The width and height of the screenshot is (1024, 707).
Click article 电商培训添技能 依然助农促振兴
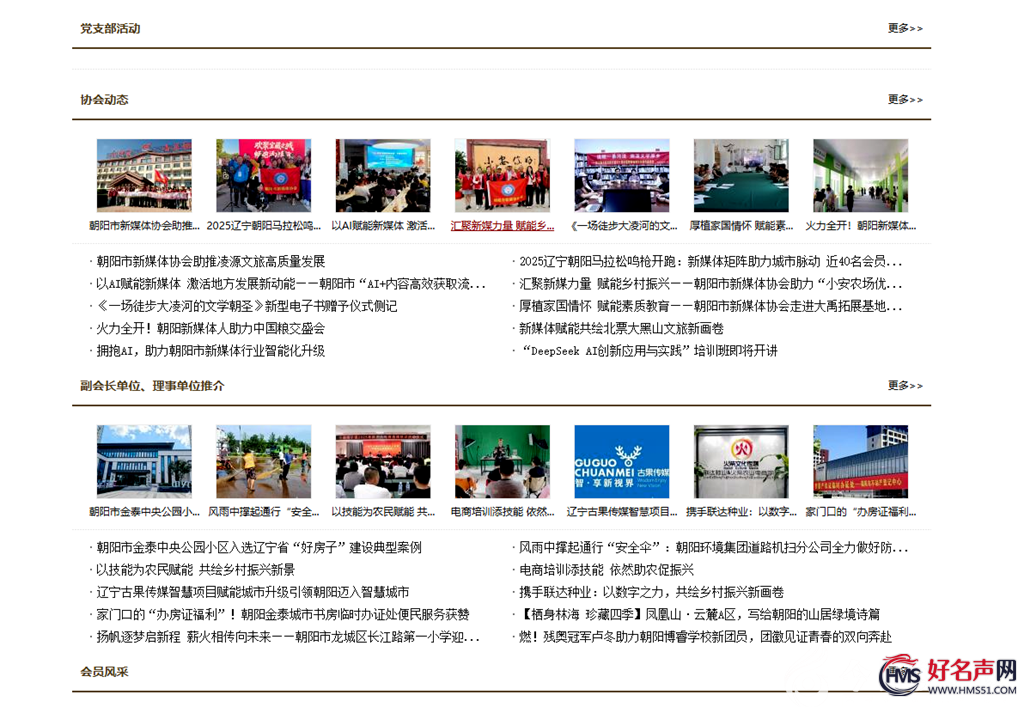[606, 569]
